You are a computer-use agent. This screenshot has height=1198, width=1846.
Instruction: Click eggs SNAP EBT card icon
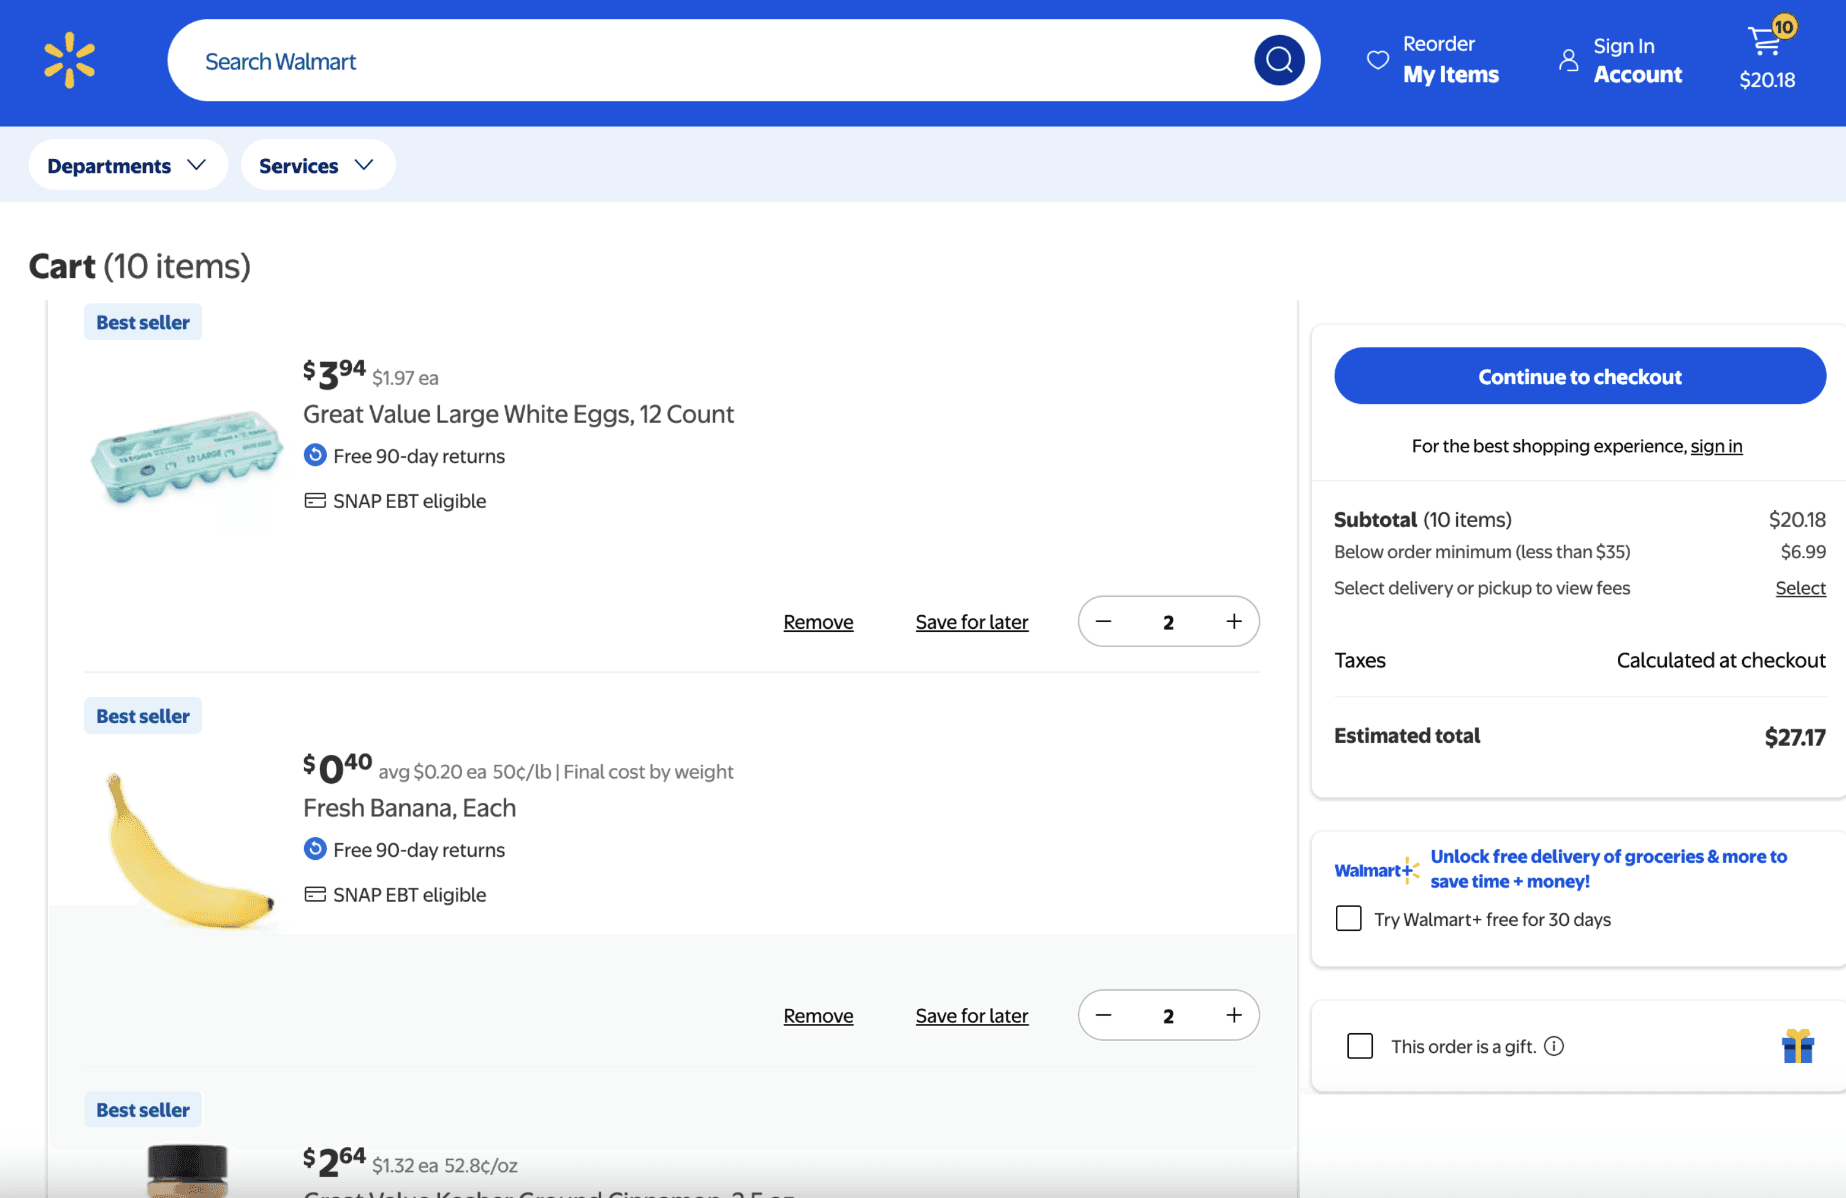(315, 501)
